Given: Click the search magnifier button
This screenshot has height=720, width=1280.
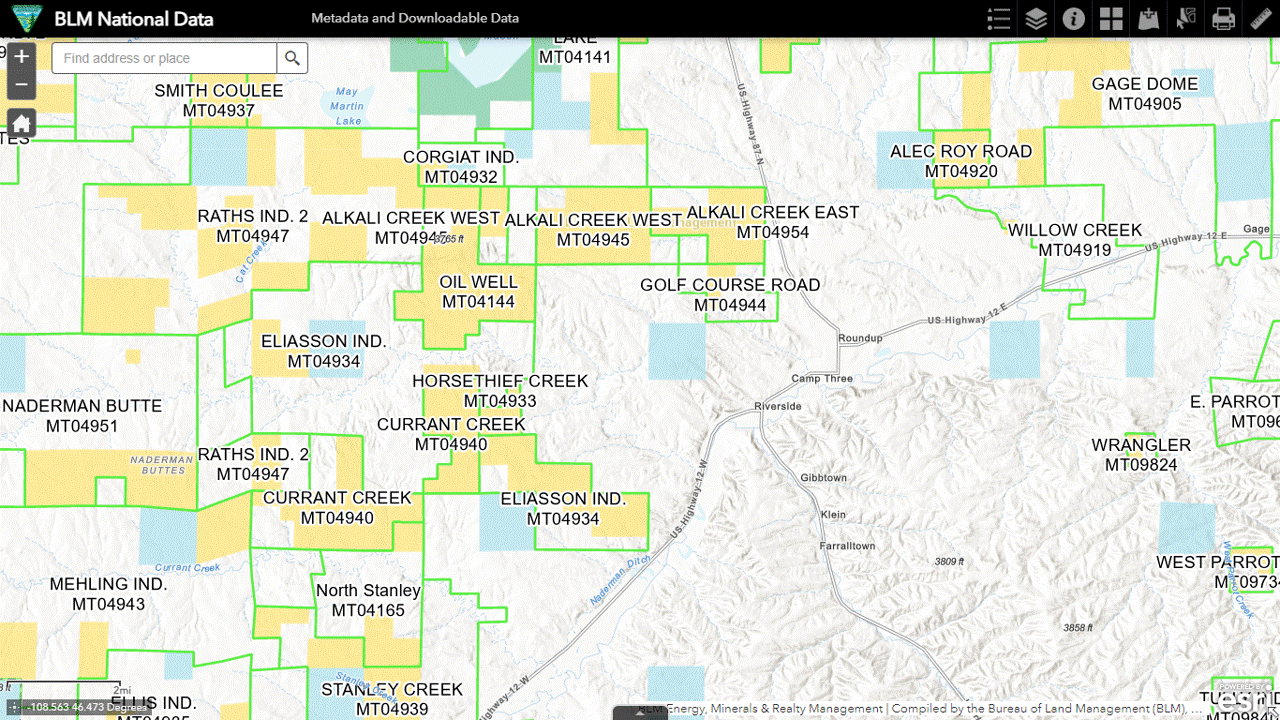Looking at the screenshot, I should tap(292, 58).
